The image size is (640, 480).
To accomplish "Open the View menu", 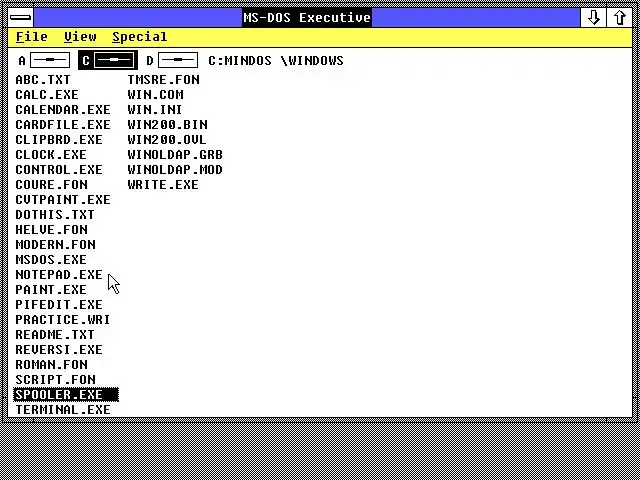I will 80,37.
